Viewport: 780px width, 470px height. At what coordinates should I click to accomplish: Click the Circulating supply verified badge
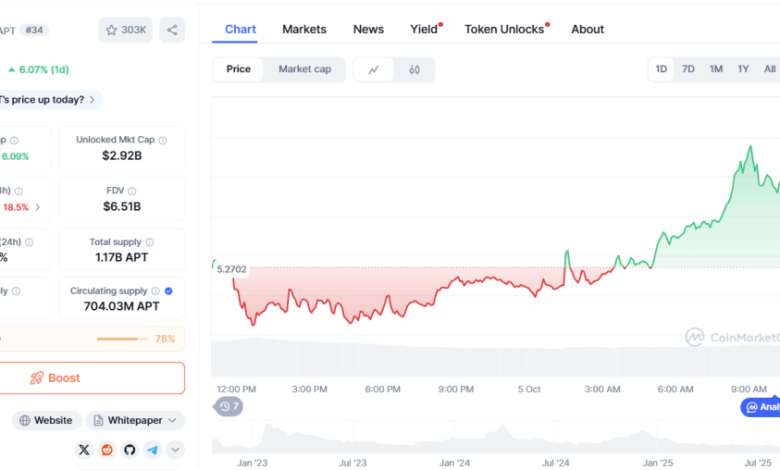(167, 291)
